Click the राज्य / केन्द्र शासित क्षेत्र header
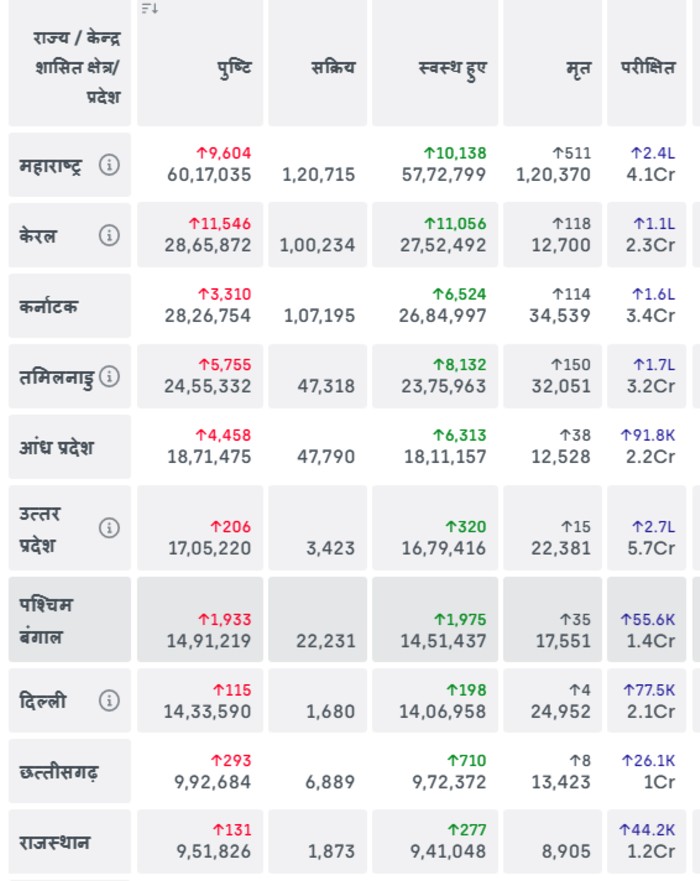 tap(76, 68)
